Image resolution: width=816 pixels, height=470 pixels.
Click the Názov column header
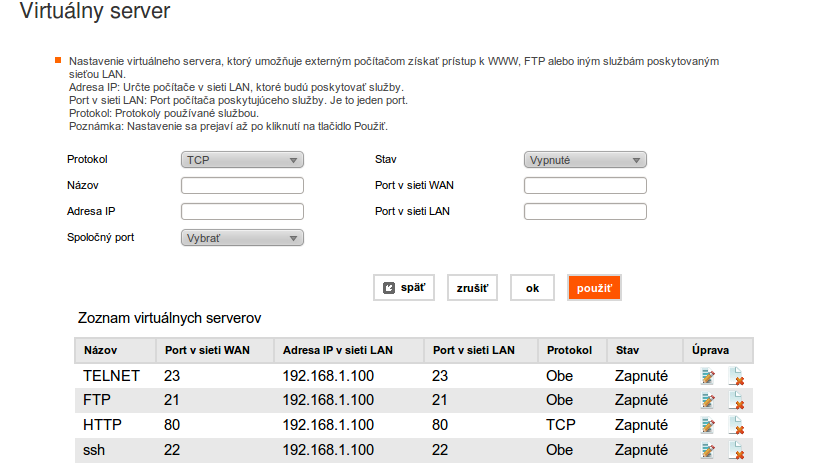click(x=100, y=350)
